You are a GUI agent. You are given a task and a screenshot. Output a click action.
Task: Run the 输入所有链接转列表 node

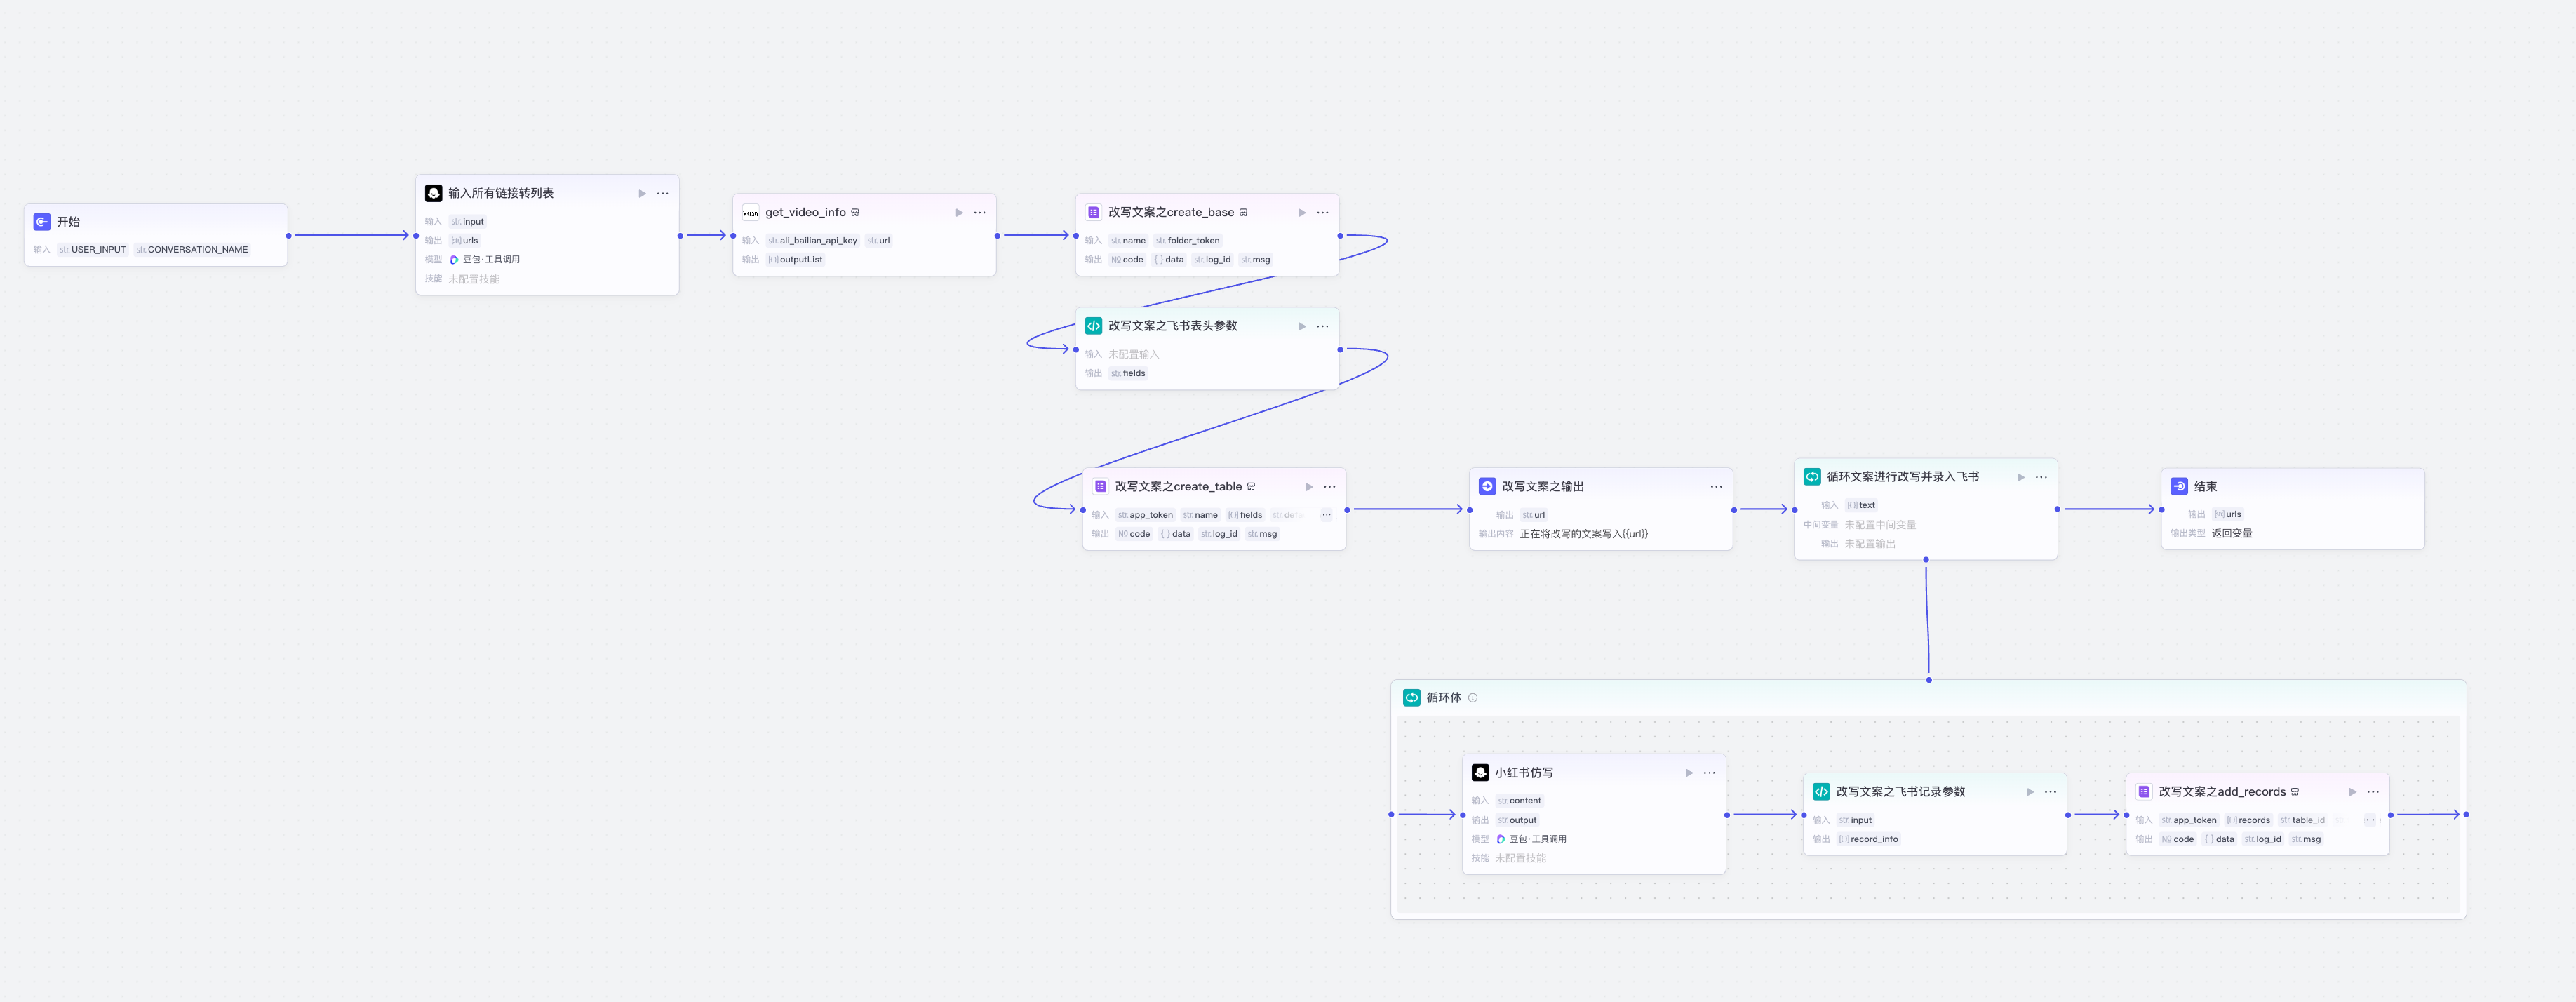[x=642, y=193]
